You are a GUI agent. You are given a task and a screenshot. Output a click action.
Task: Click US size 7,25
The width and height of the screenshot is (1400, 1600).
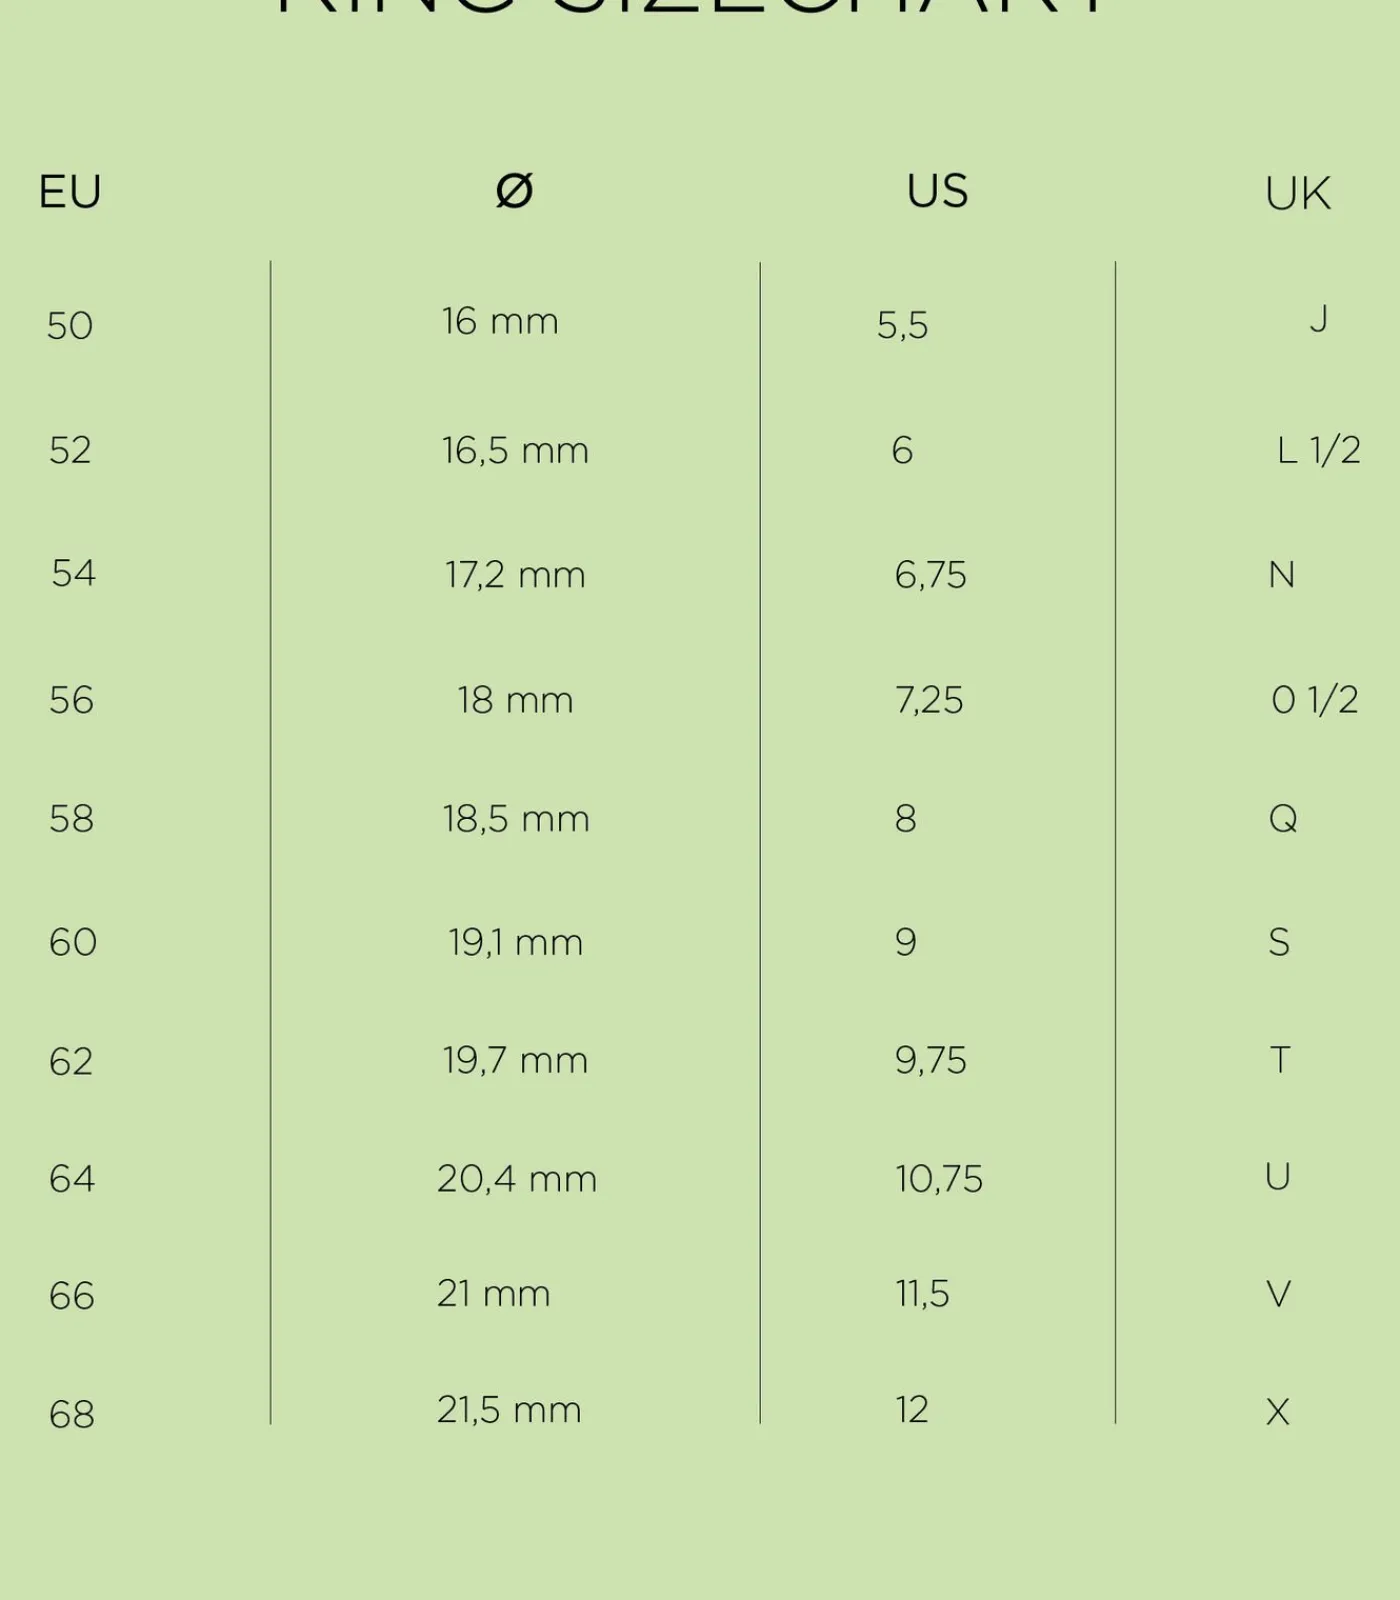928,700
